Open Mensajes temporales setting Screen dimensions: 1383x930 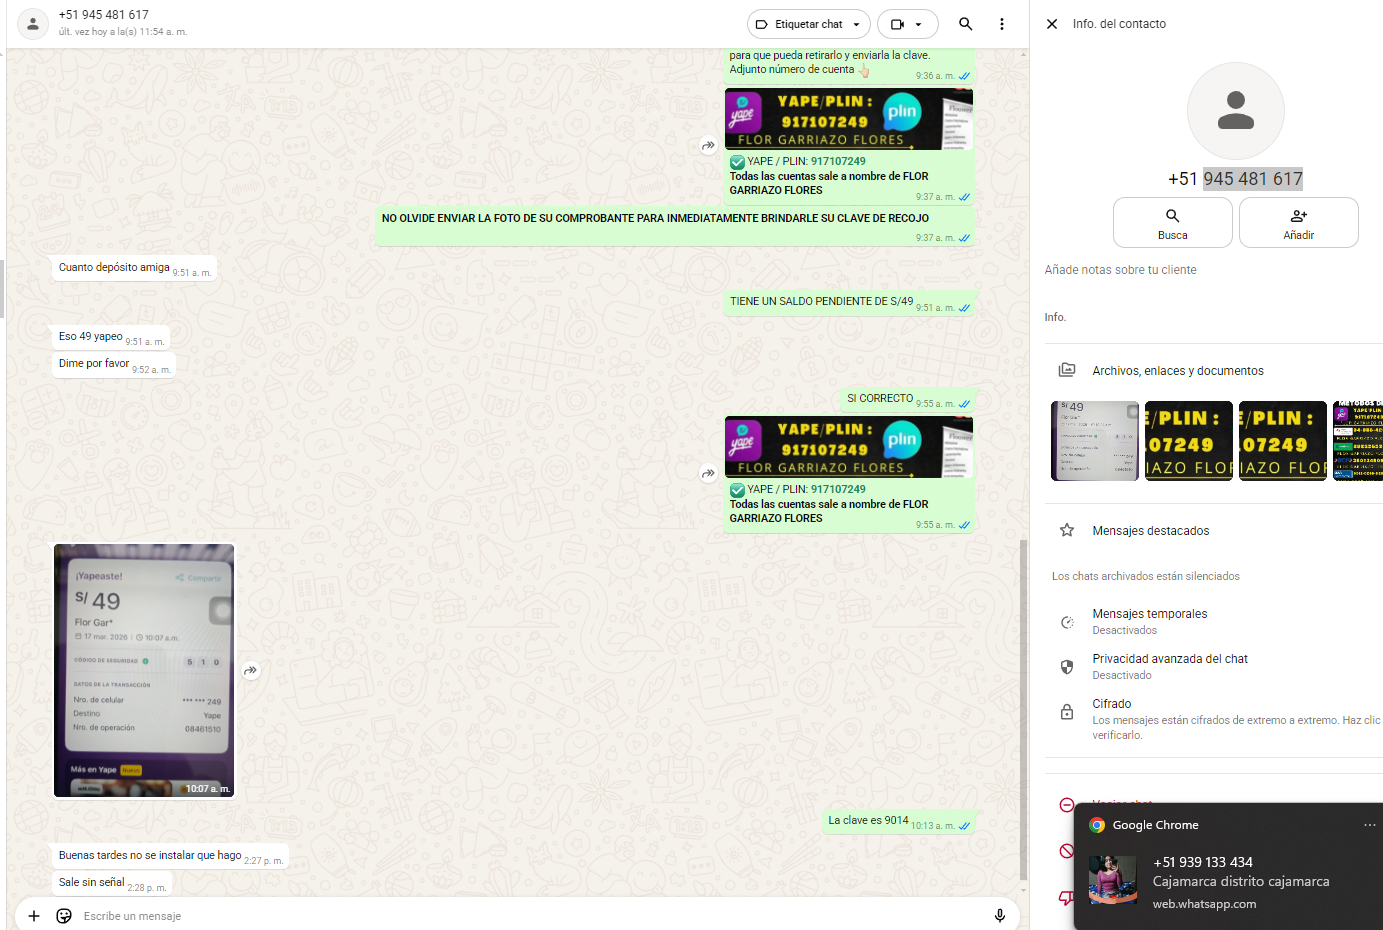(x=1149, y=621)
